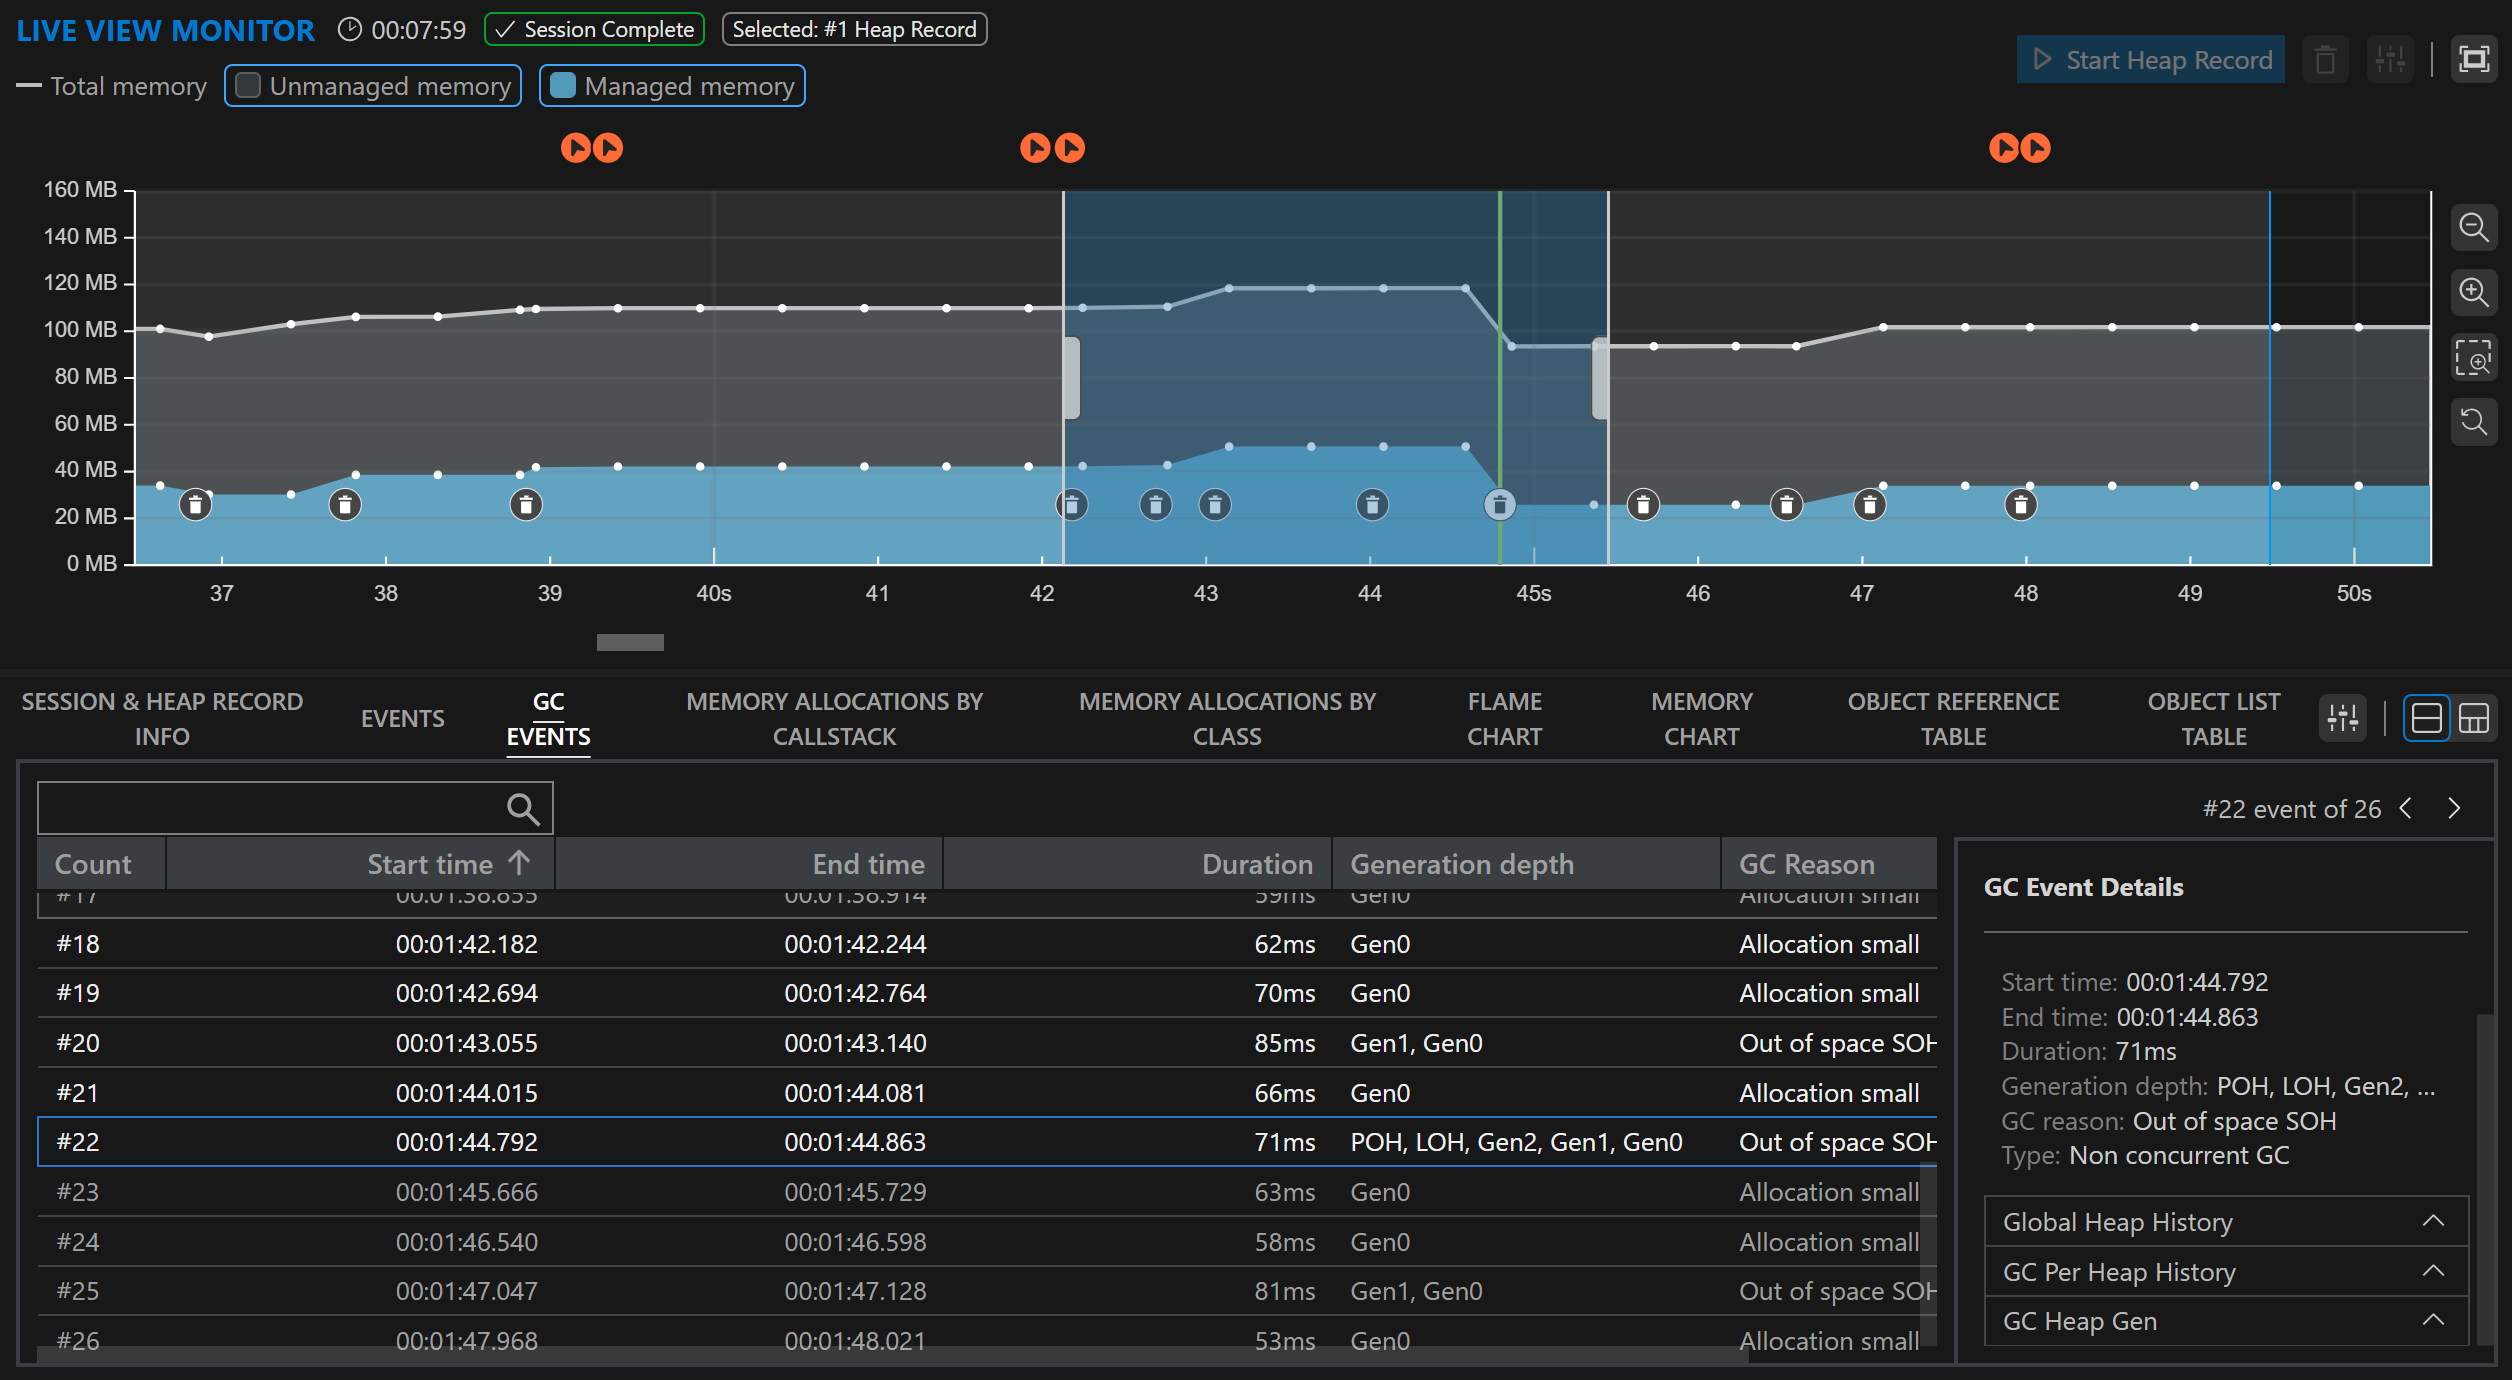Toggle the Managed memory checkbox

click(564, 86)
